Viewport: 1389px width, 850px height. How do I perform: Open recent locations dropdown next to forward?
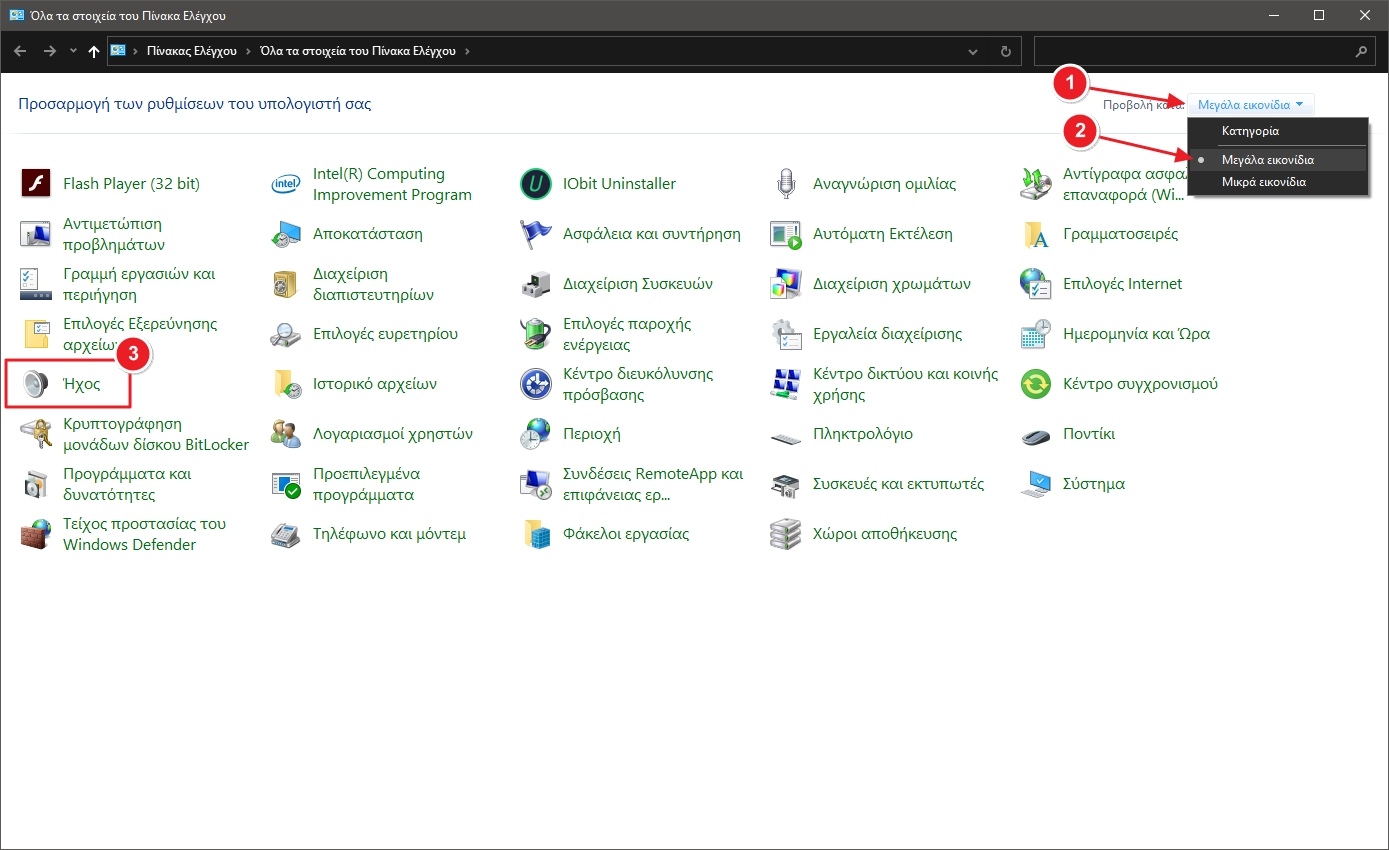tap(73, 51)
